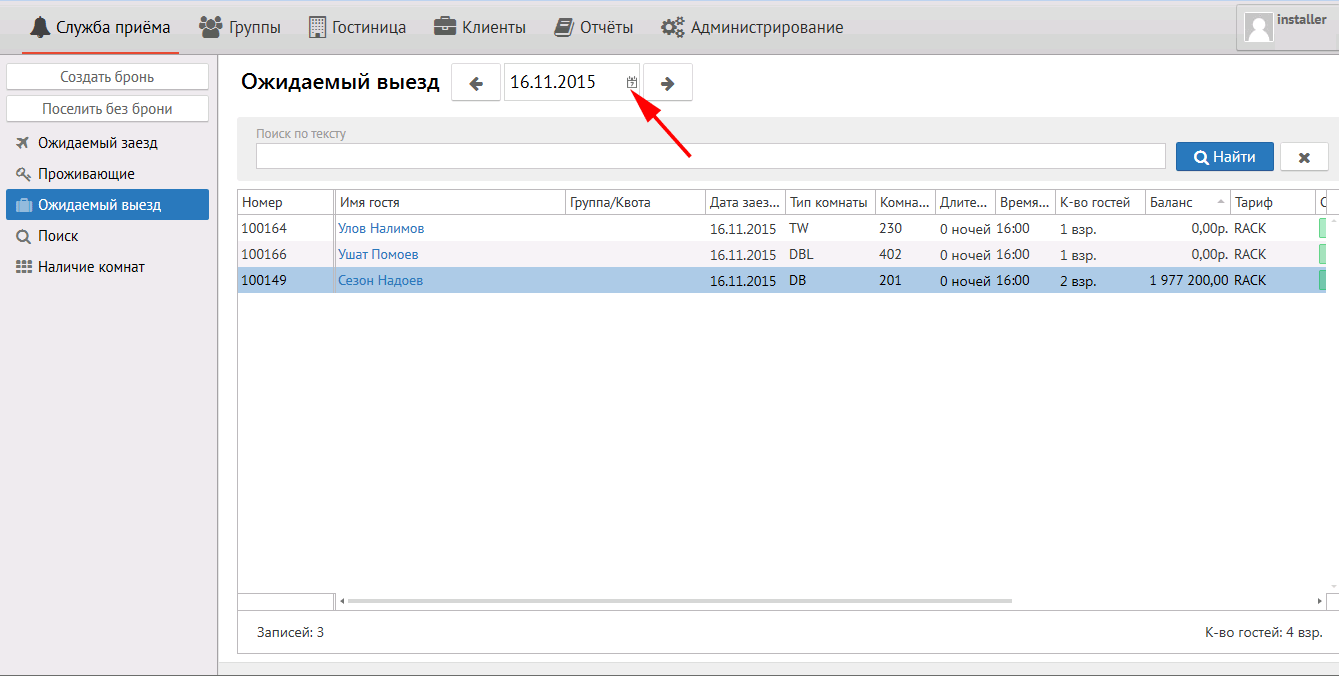Click the table's horizontal scrollbar
1339x676 pixels.
click(680, 601)
